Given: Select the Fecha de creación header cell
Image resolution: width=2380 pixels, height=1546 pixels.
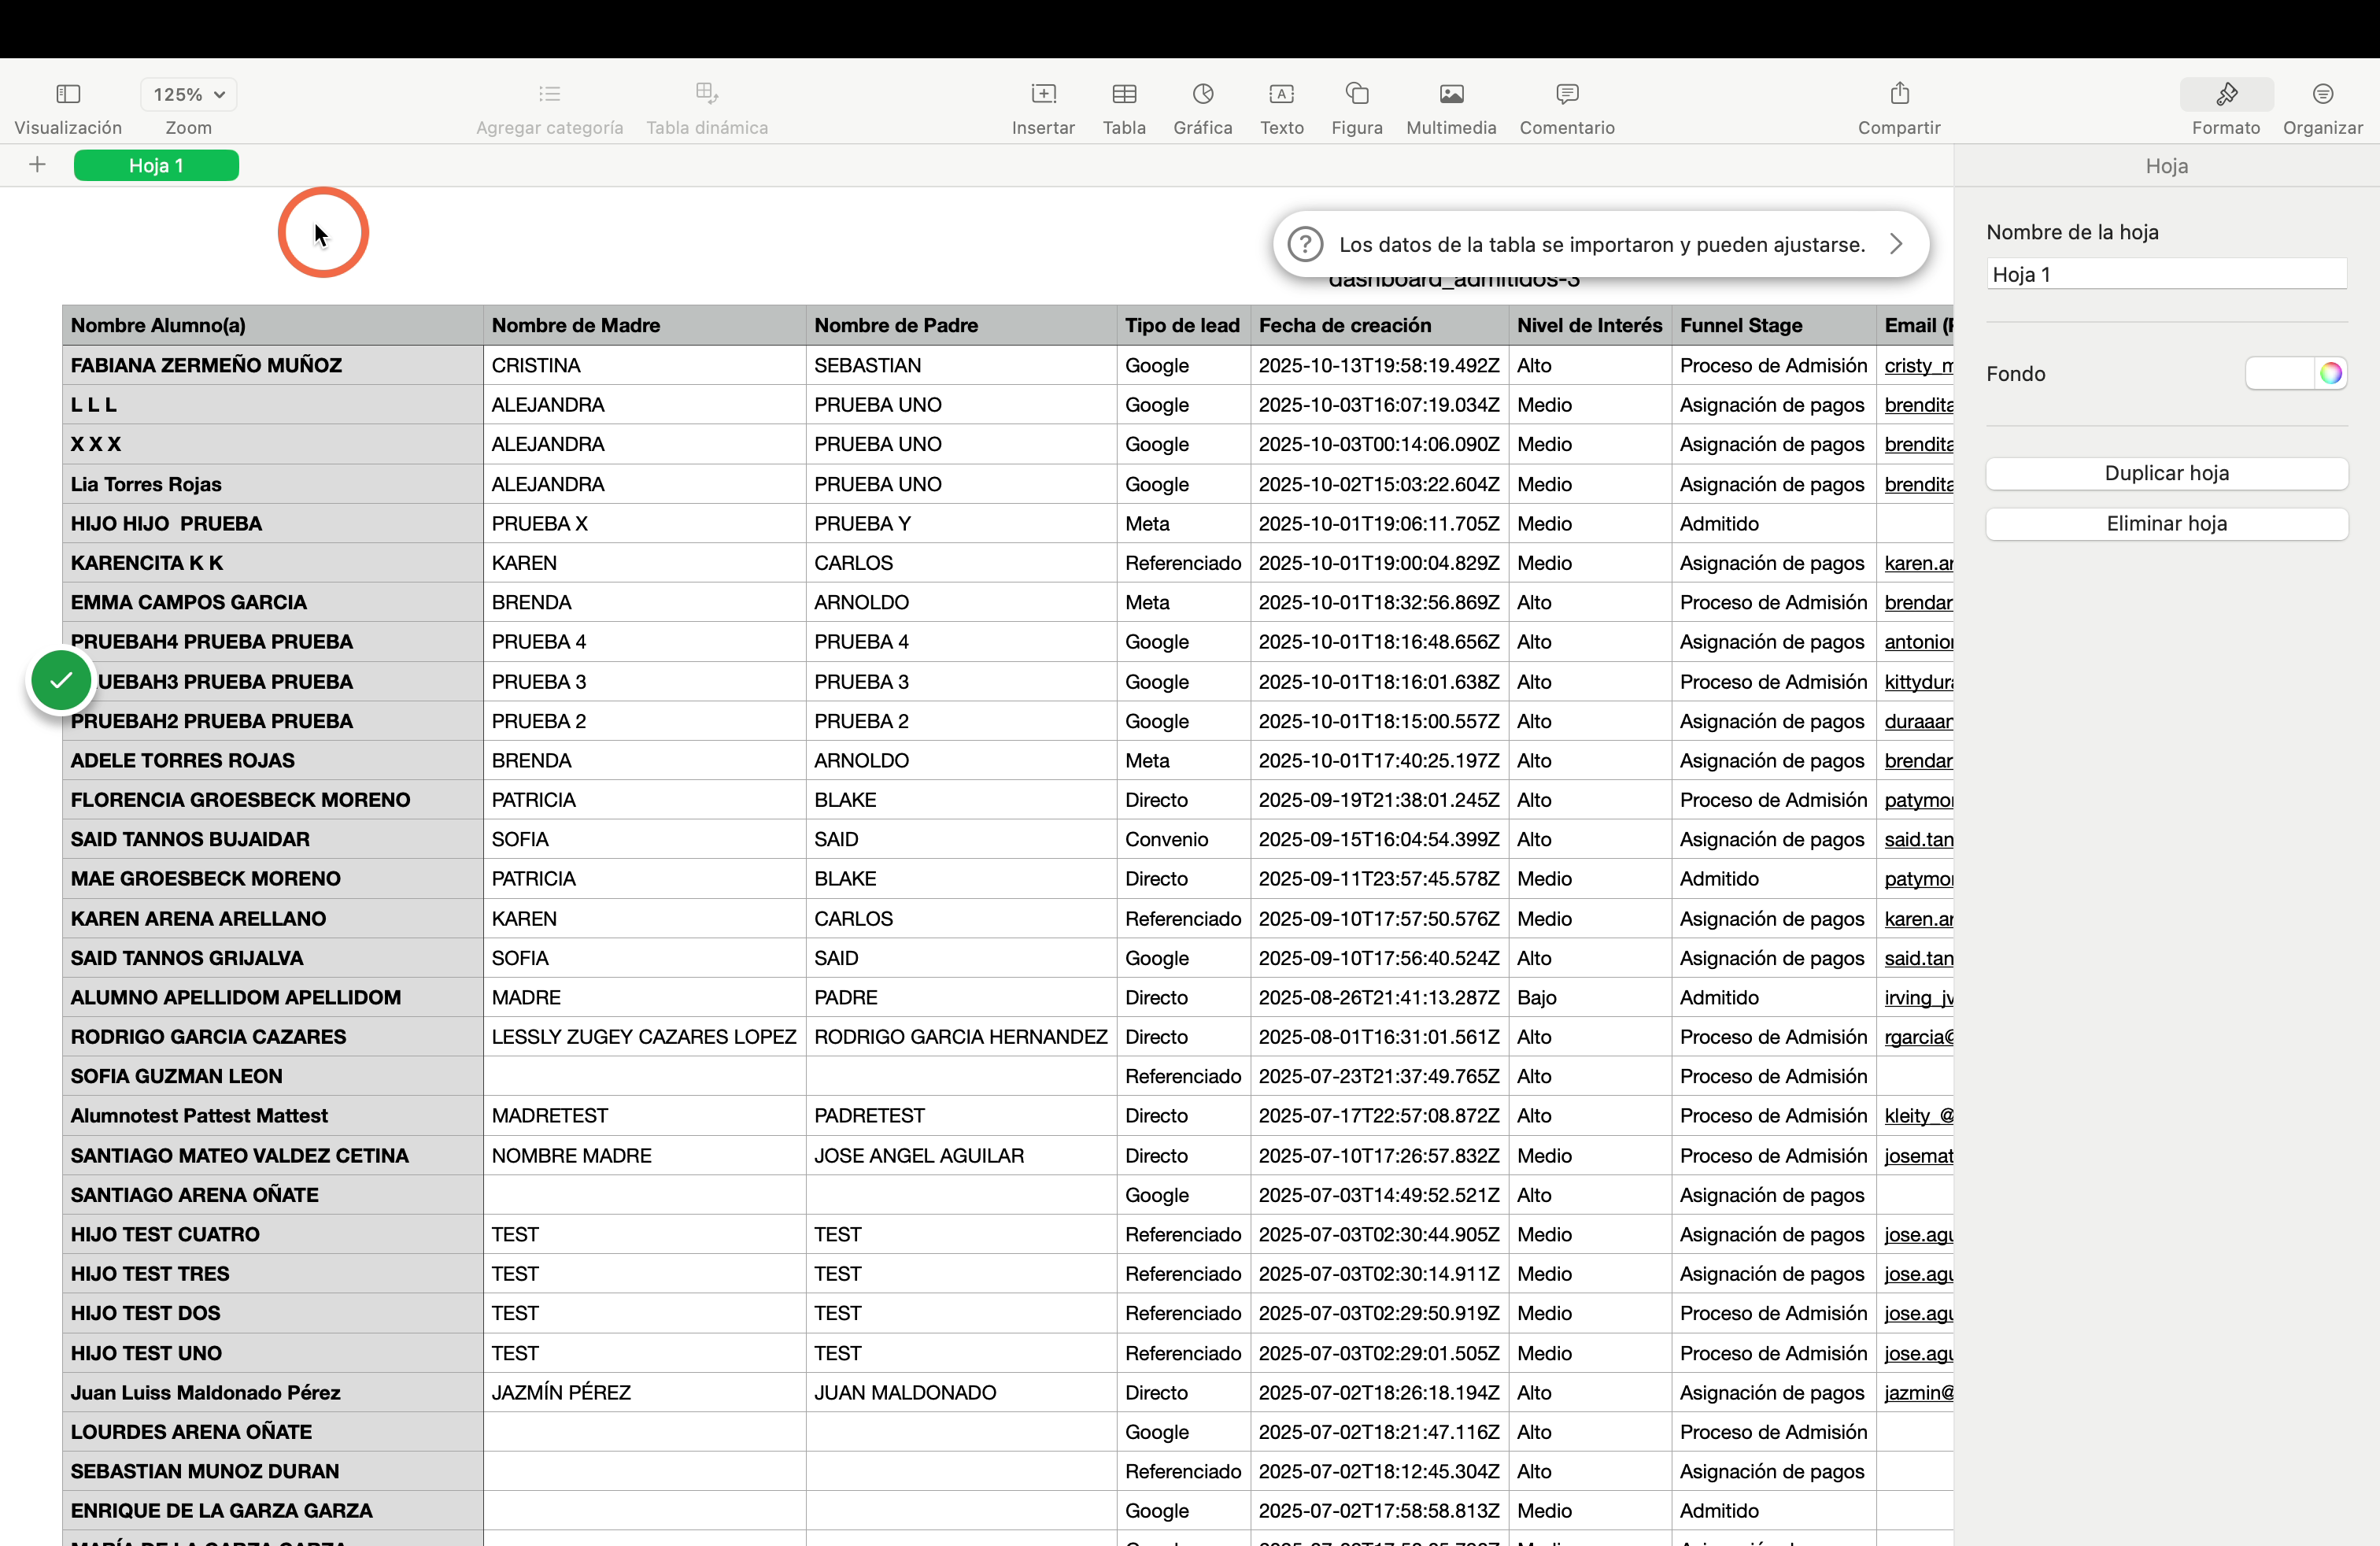Looking at the screenshot, I should (x=1380, y=325).
